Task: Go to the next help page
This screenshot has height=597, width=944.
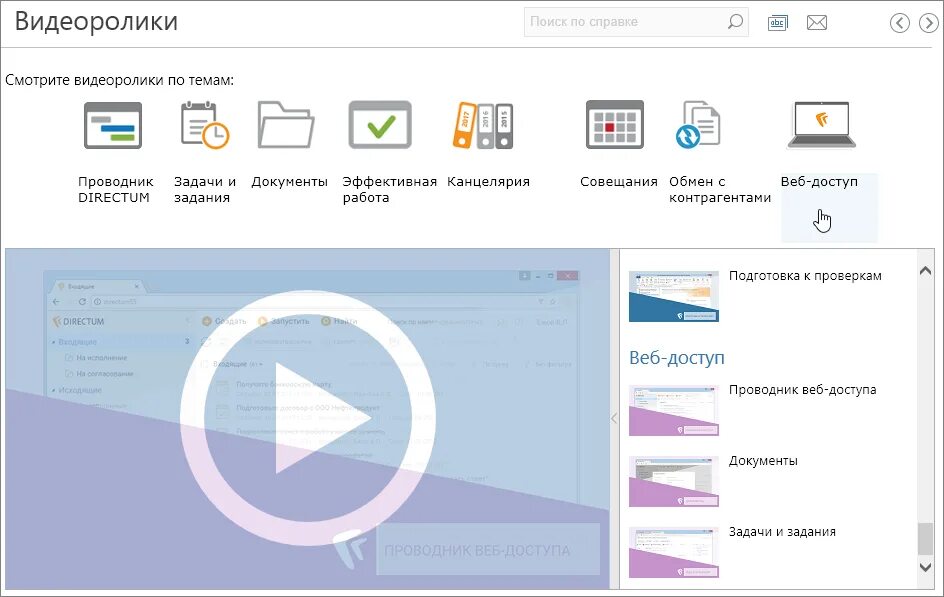Action: [x=928, y=23]
